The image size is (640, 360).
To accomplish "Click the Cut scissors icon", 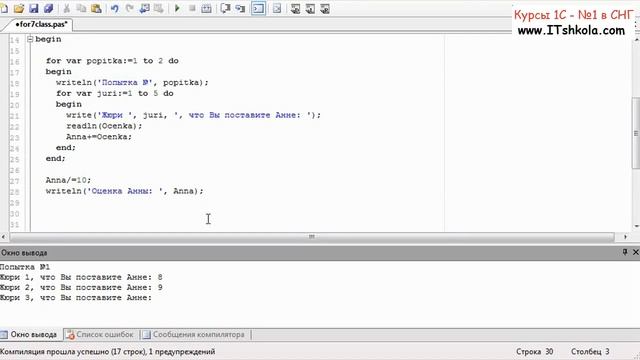I will click(x=67, y=9).
